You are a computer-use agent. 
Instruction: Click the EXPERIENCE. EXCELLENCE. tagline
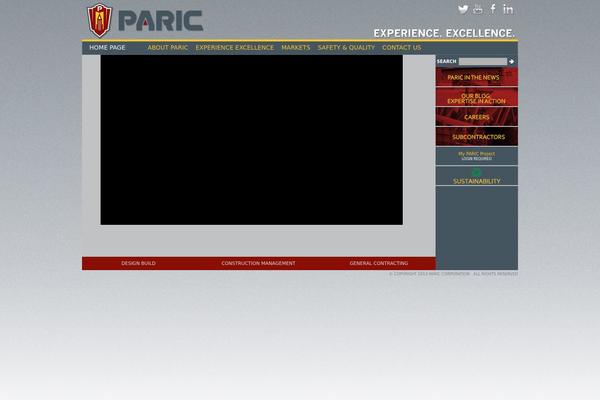pyautogui.click(x=444, y=33)
